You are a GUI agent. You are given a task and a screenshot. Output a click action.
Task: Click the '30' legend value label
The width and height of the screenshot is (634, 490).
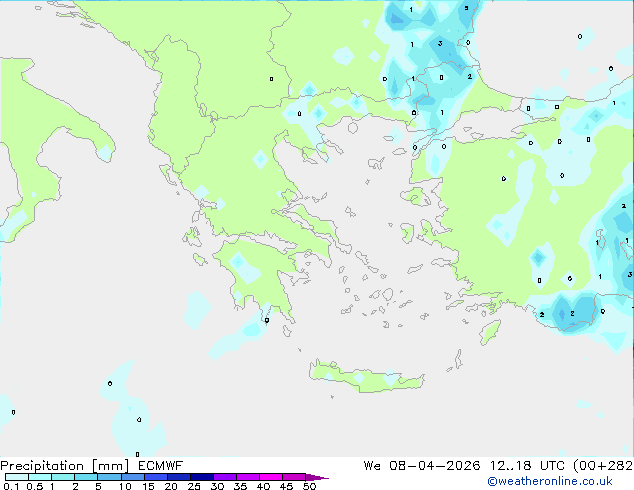[217, 486]
